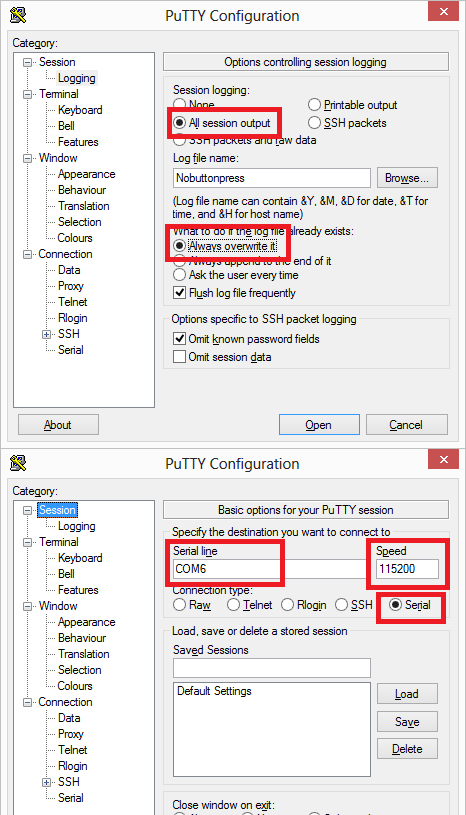Open Rlogin category in upper window tree
Image resolution: width=466 pixels, height=815 pixels.
point(73,318)
